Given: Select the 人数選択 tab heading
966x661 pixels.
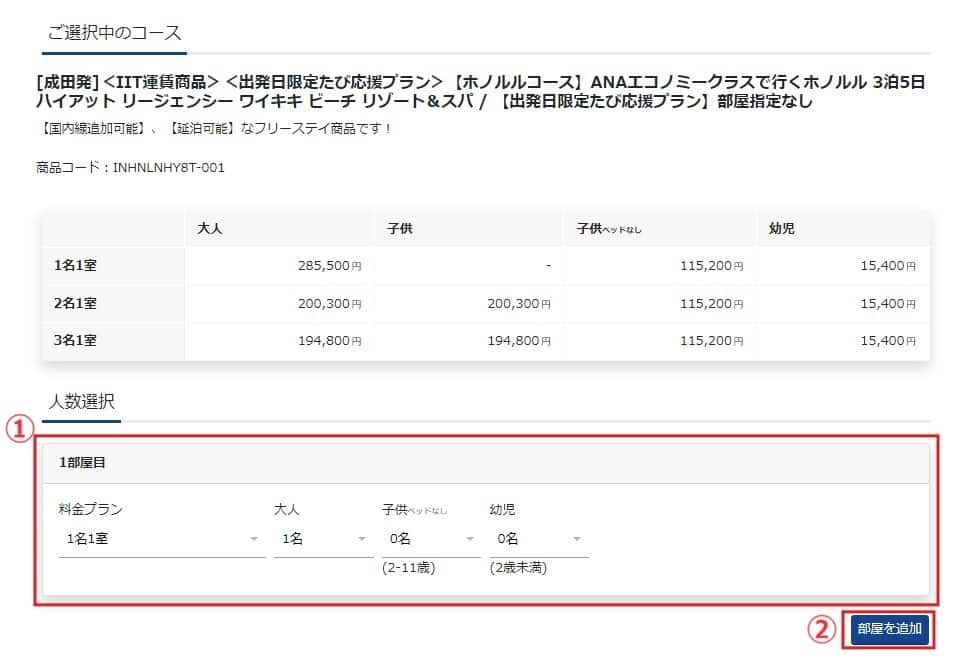Looking at the screenshot, I should (82, 402).
